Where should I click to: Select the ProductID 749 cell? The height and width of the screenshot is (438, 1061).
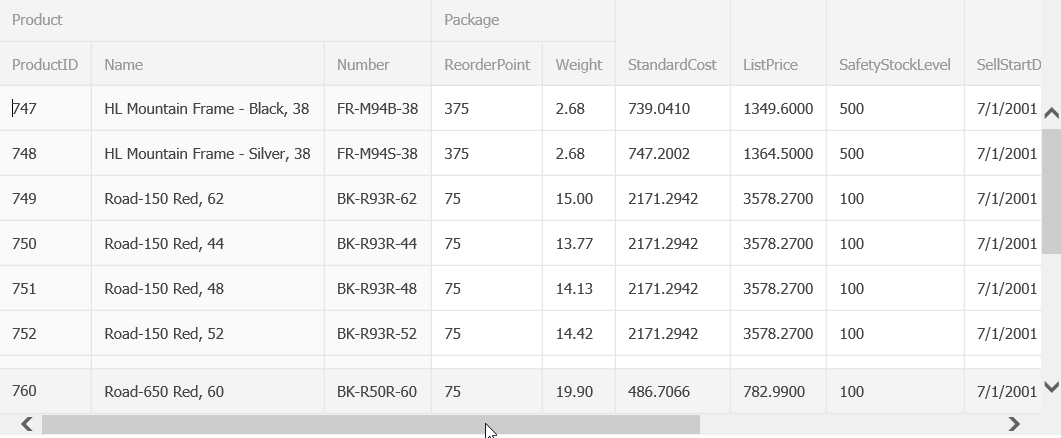pyautogui.click(x=45, y=199)
